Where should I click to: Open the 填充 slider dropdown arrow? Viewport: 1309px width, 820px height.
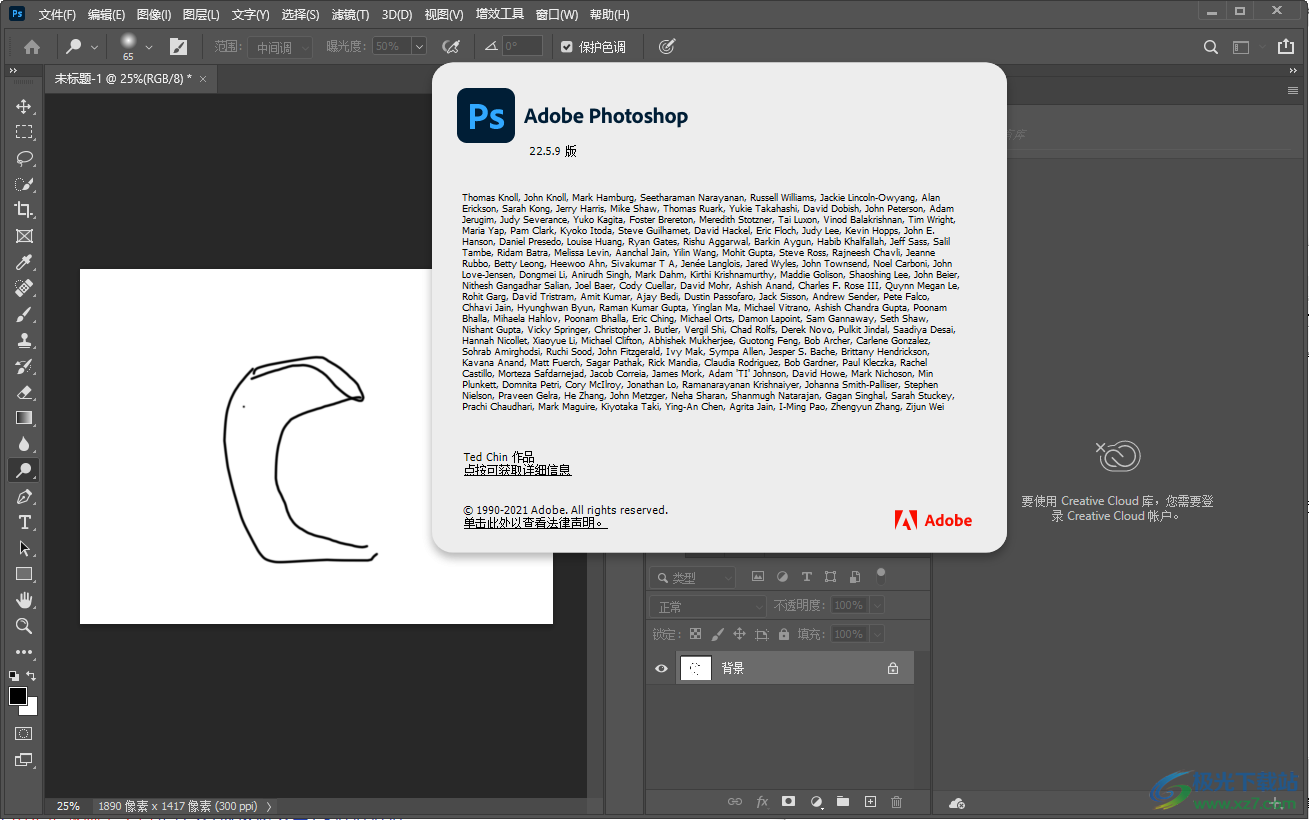tap(877, 634)
